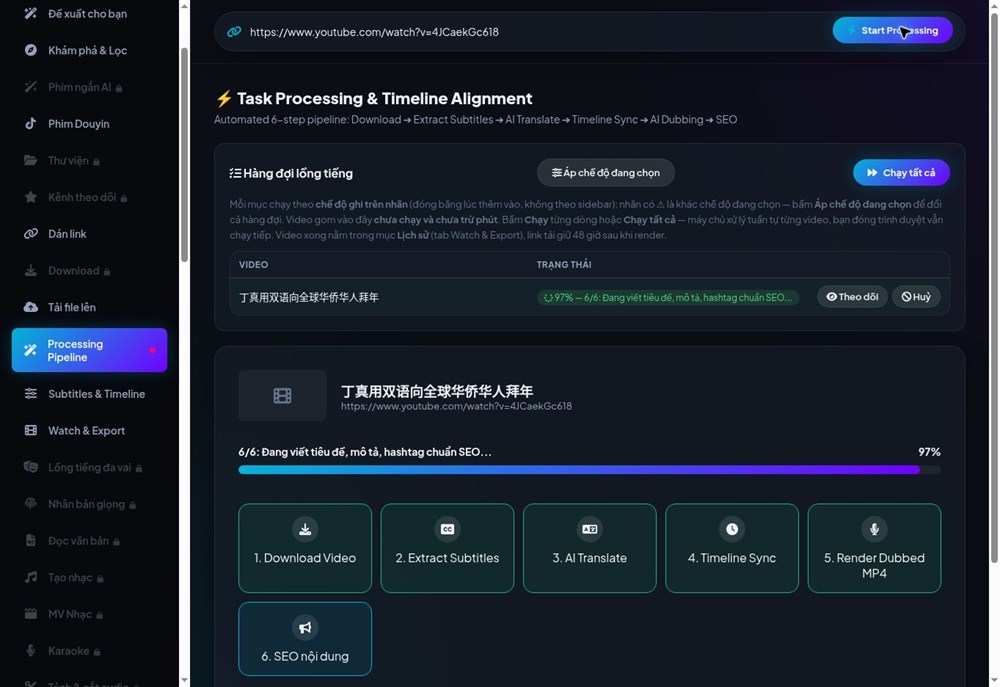Click the sidebar scroll down arrow
1000x687 pixels.
(x=184, y=680)
